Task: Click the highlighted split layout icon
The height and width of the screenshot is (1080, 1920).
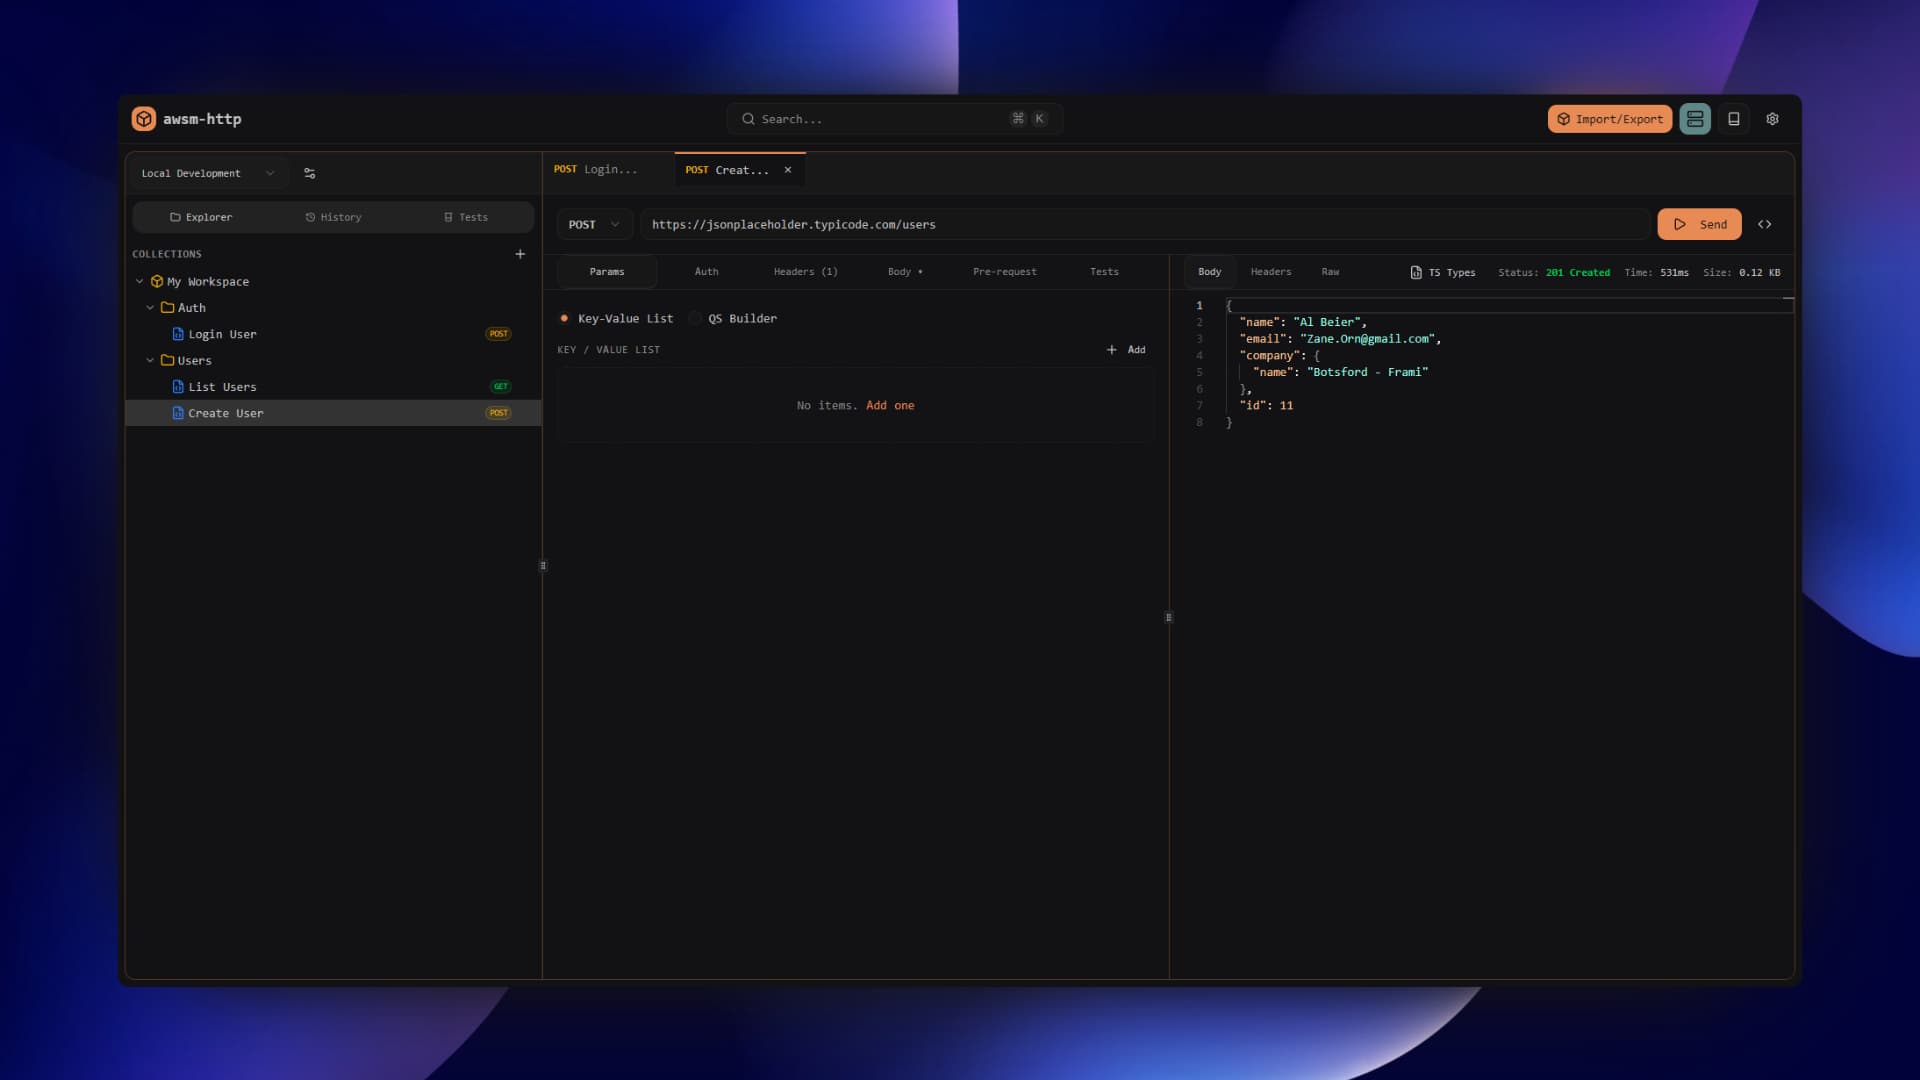Action: (x=1694, y=119)
